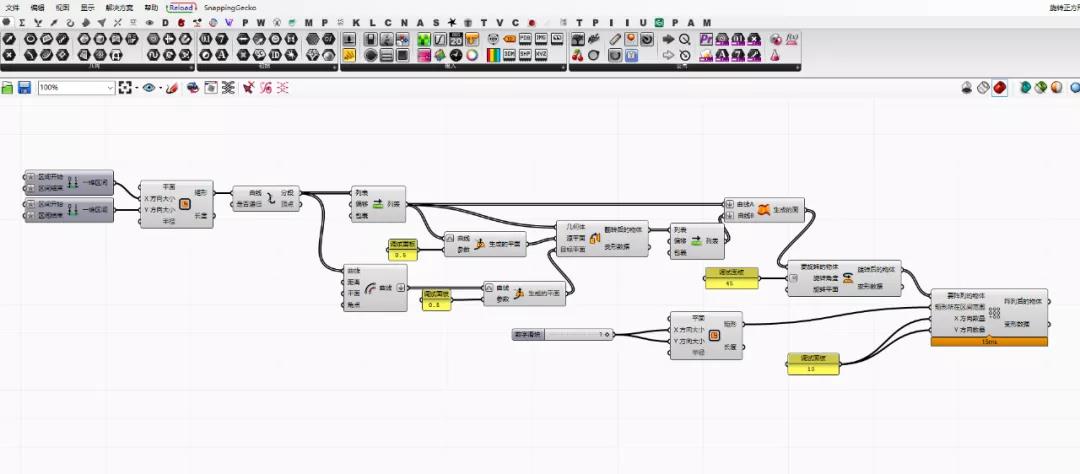Zoom extents with the frame icon
1080x474 pixels.
pyautogui.click(x=124, y=87)
